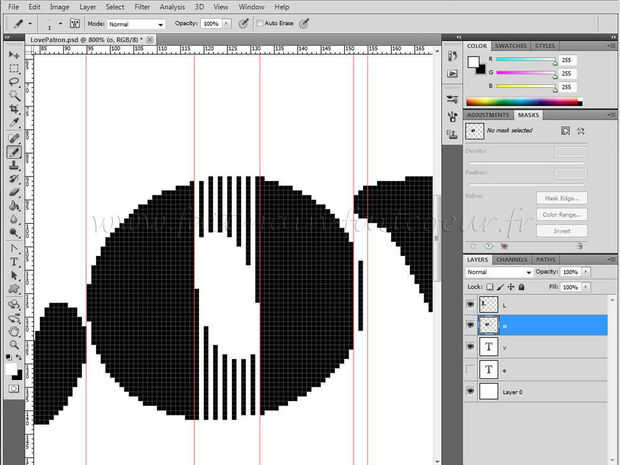Select the active Pencil tool in toolbox

tap(14, 152)
